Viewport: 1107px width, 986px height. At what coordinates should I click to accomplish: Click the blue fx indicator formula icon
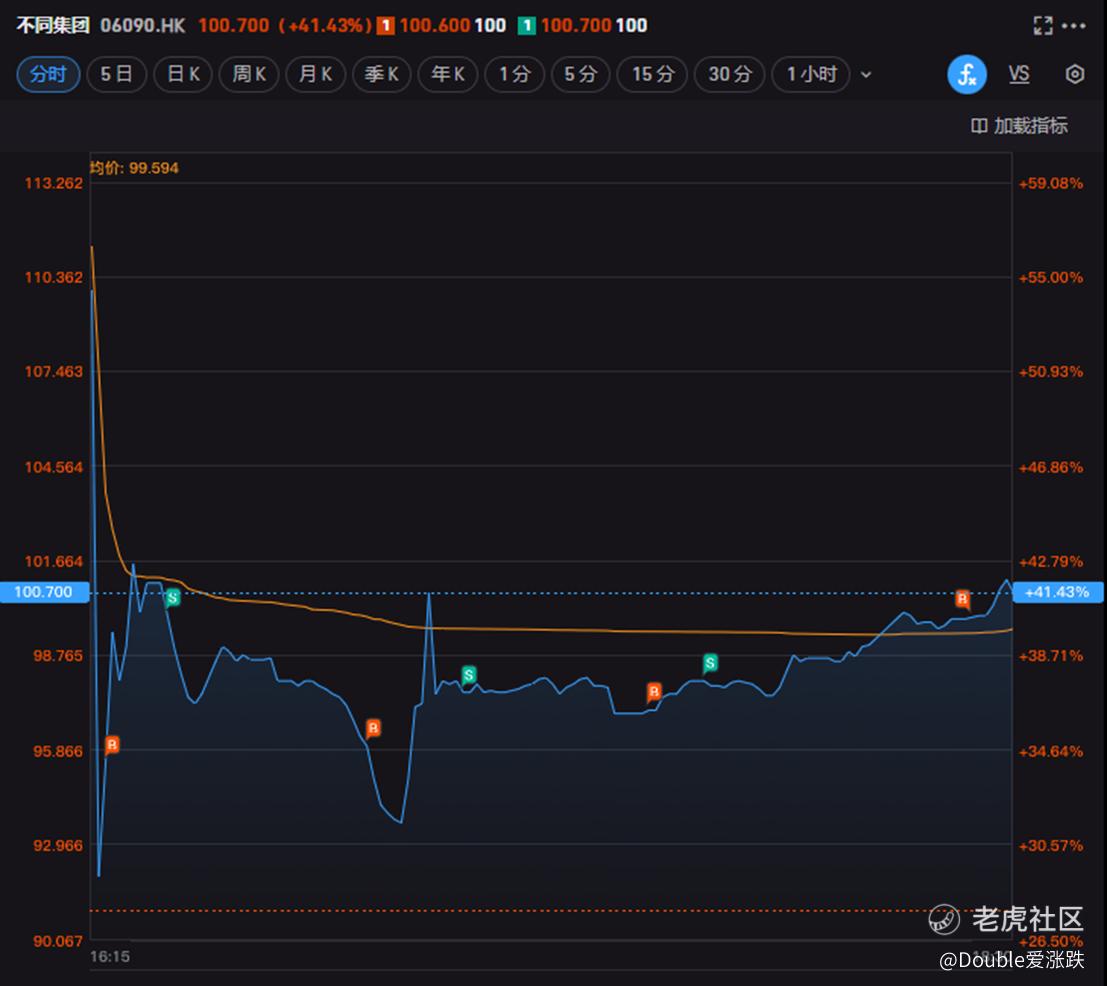coord(967,75)
